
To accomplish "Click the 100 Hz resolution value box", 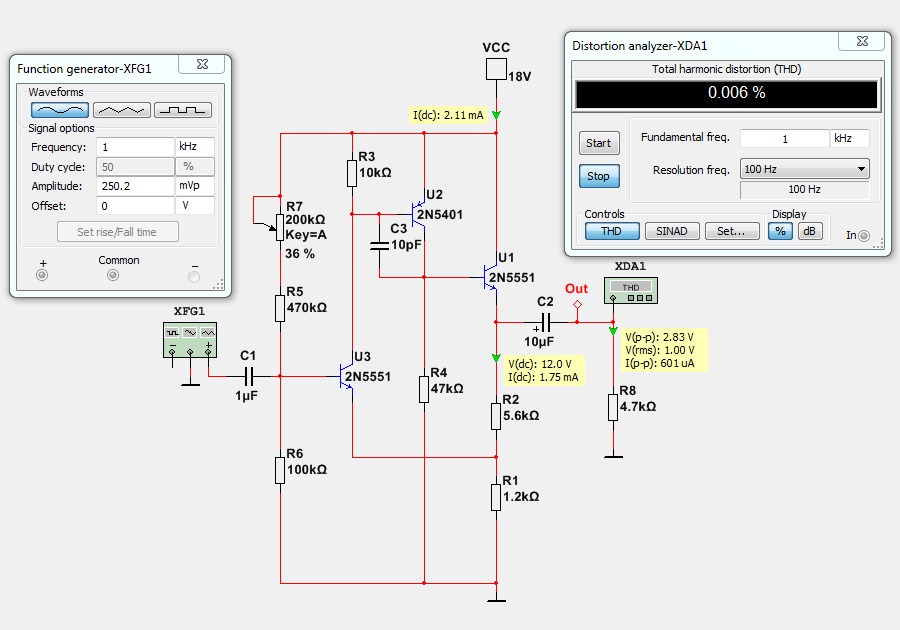I will coord(805,189).
